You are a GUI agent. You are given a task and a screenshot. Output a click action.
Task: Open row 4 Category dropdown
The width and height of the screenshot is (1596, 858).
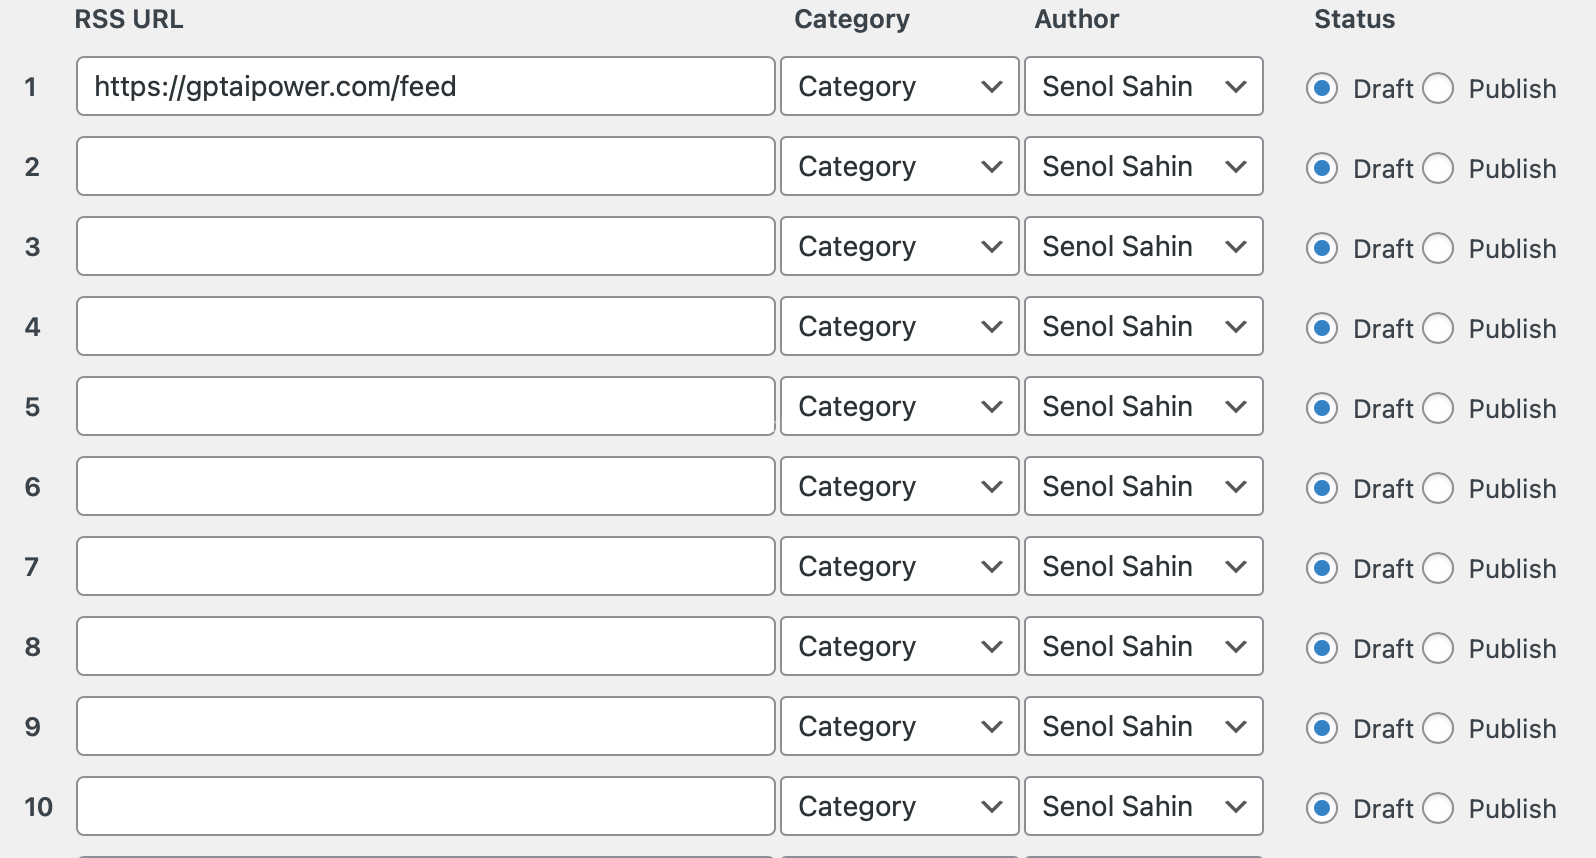click(x=899, y=327)
